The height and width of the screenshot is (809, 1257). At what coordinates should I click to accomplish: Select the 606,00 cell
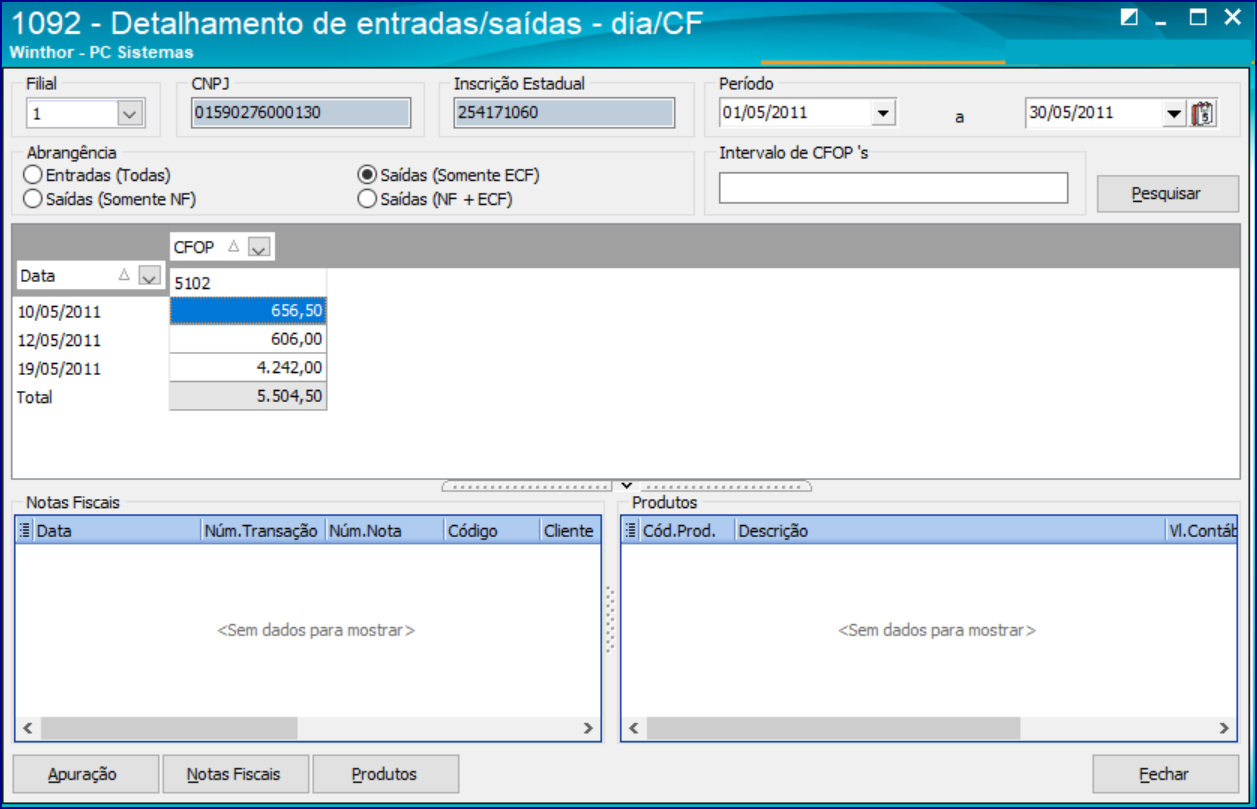[248, 339]
